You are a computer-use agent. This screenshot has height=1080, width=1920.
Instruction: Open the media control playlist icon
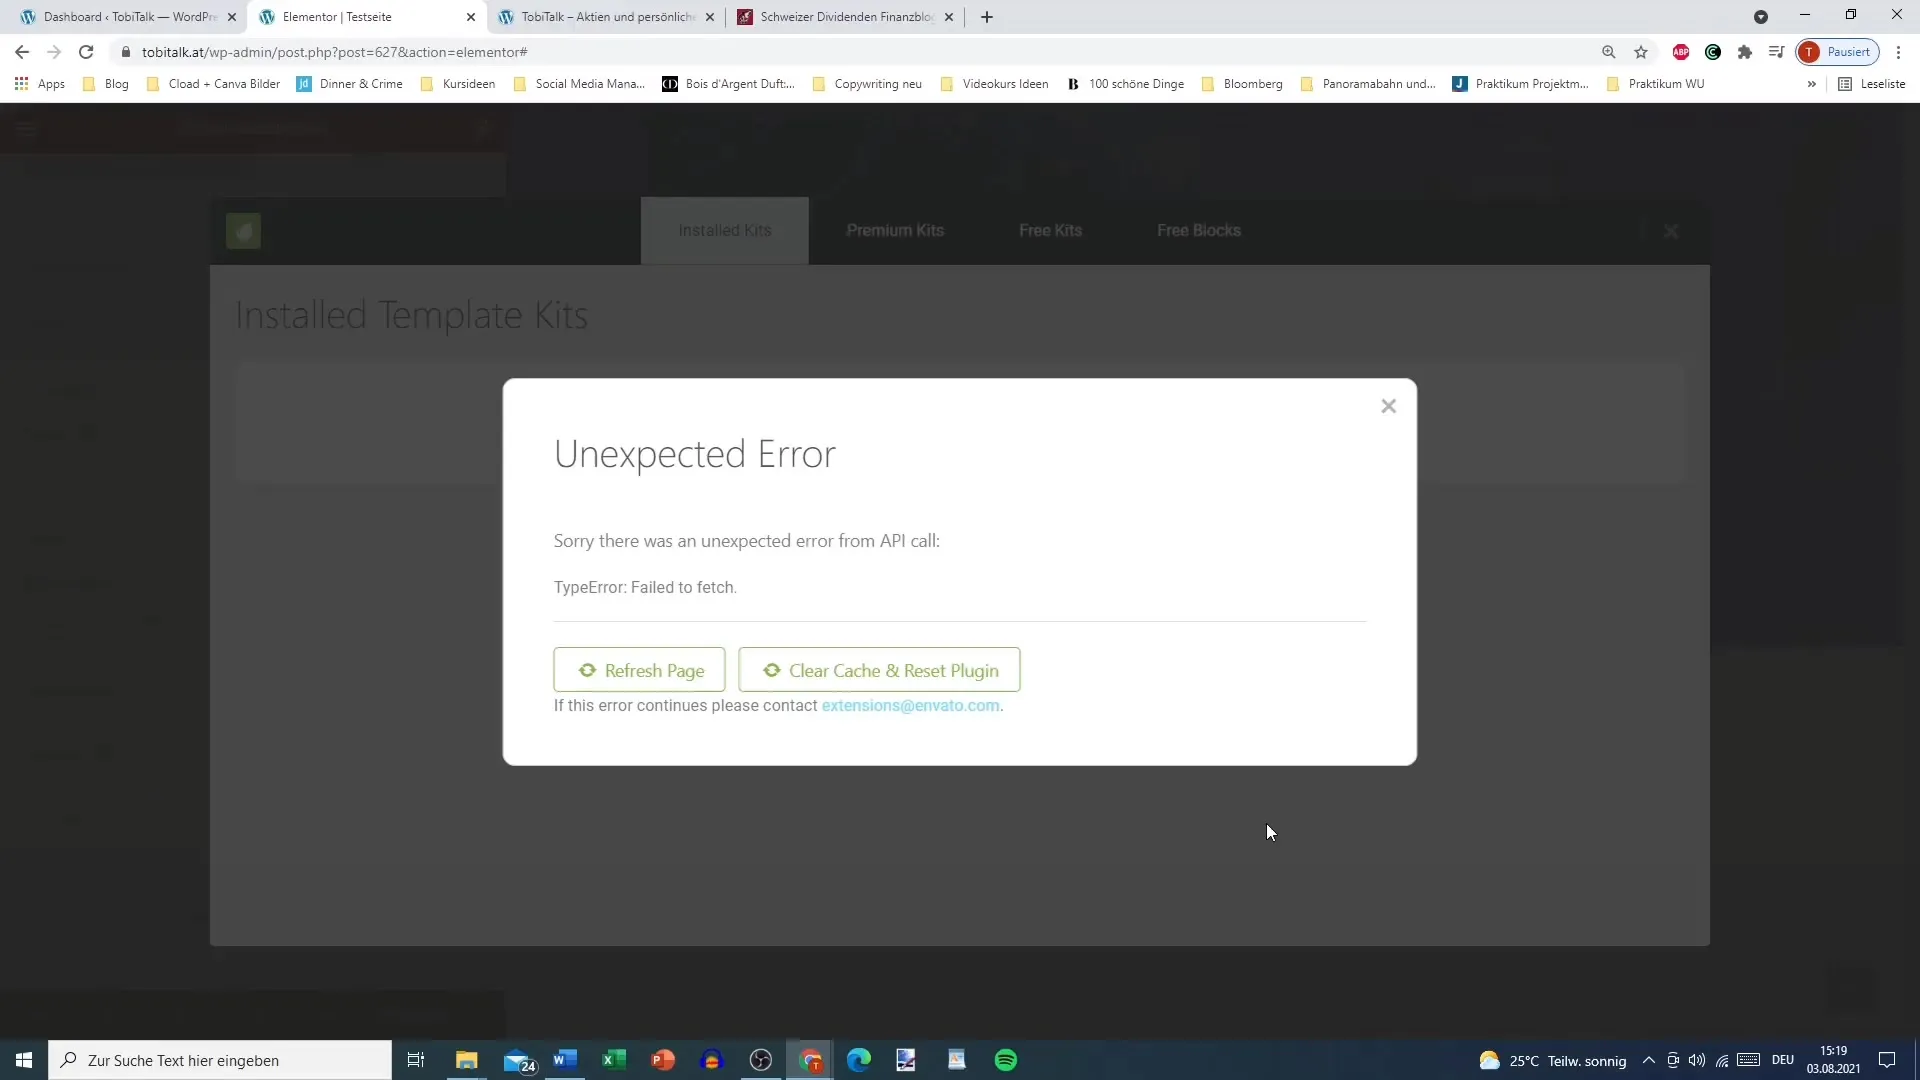point(1777,52)
